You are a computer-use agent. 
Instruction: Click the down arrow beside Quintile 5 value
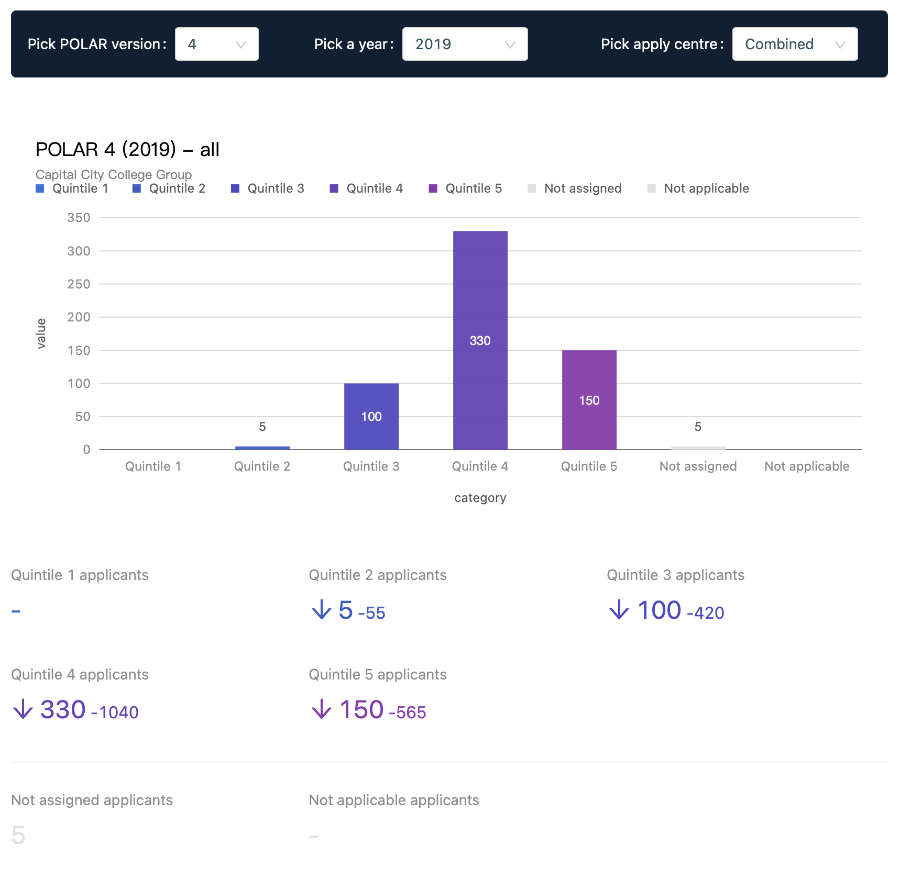tap(321, 709)
